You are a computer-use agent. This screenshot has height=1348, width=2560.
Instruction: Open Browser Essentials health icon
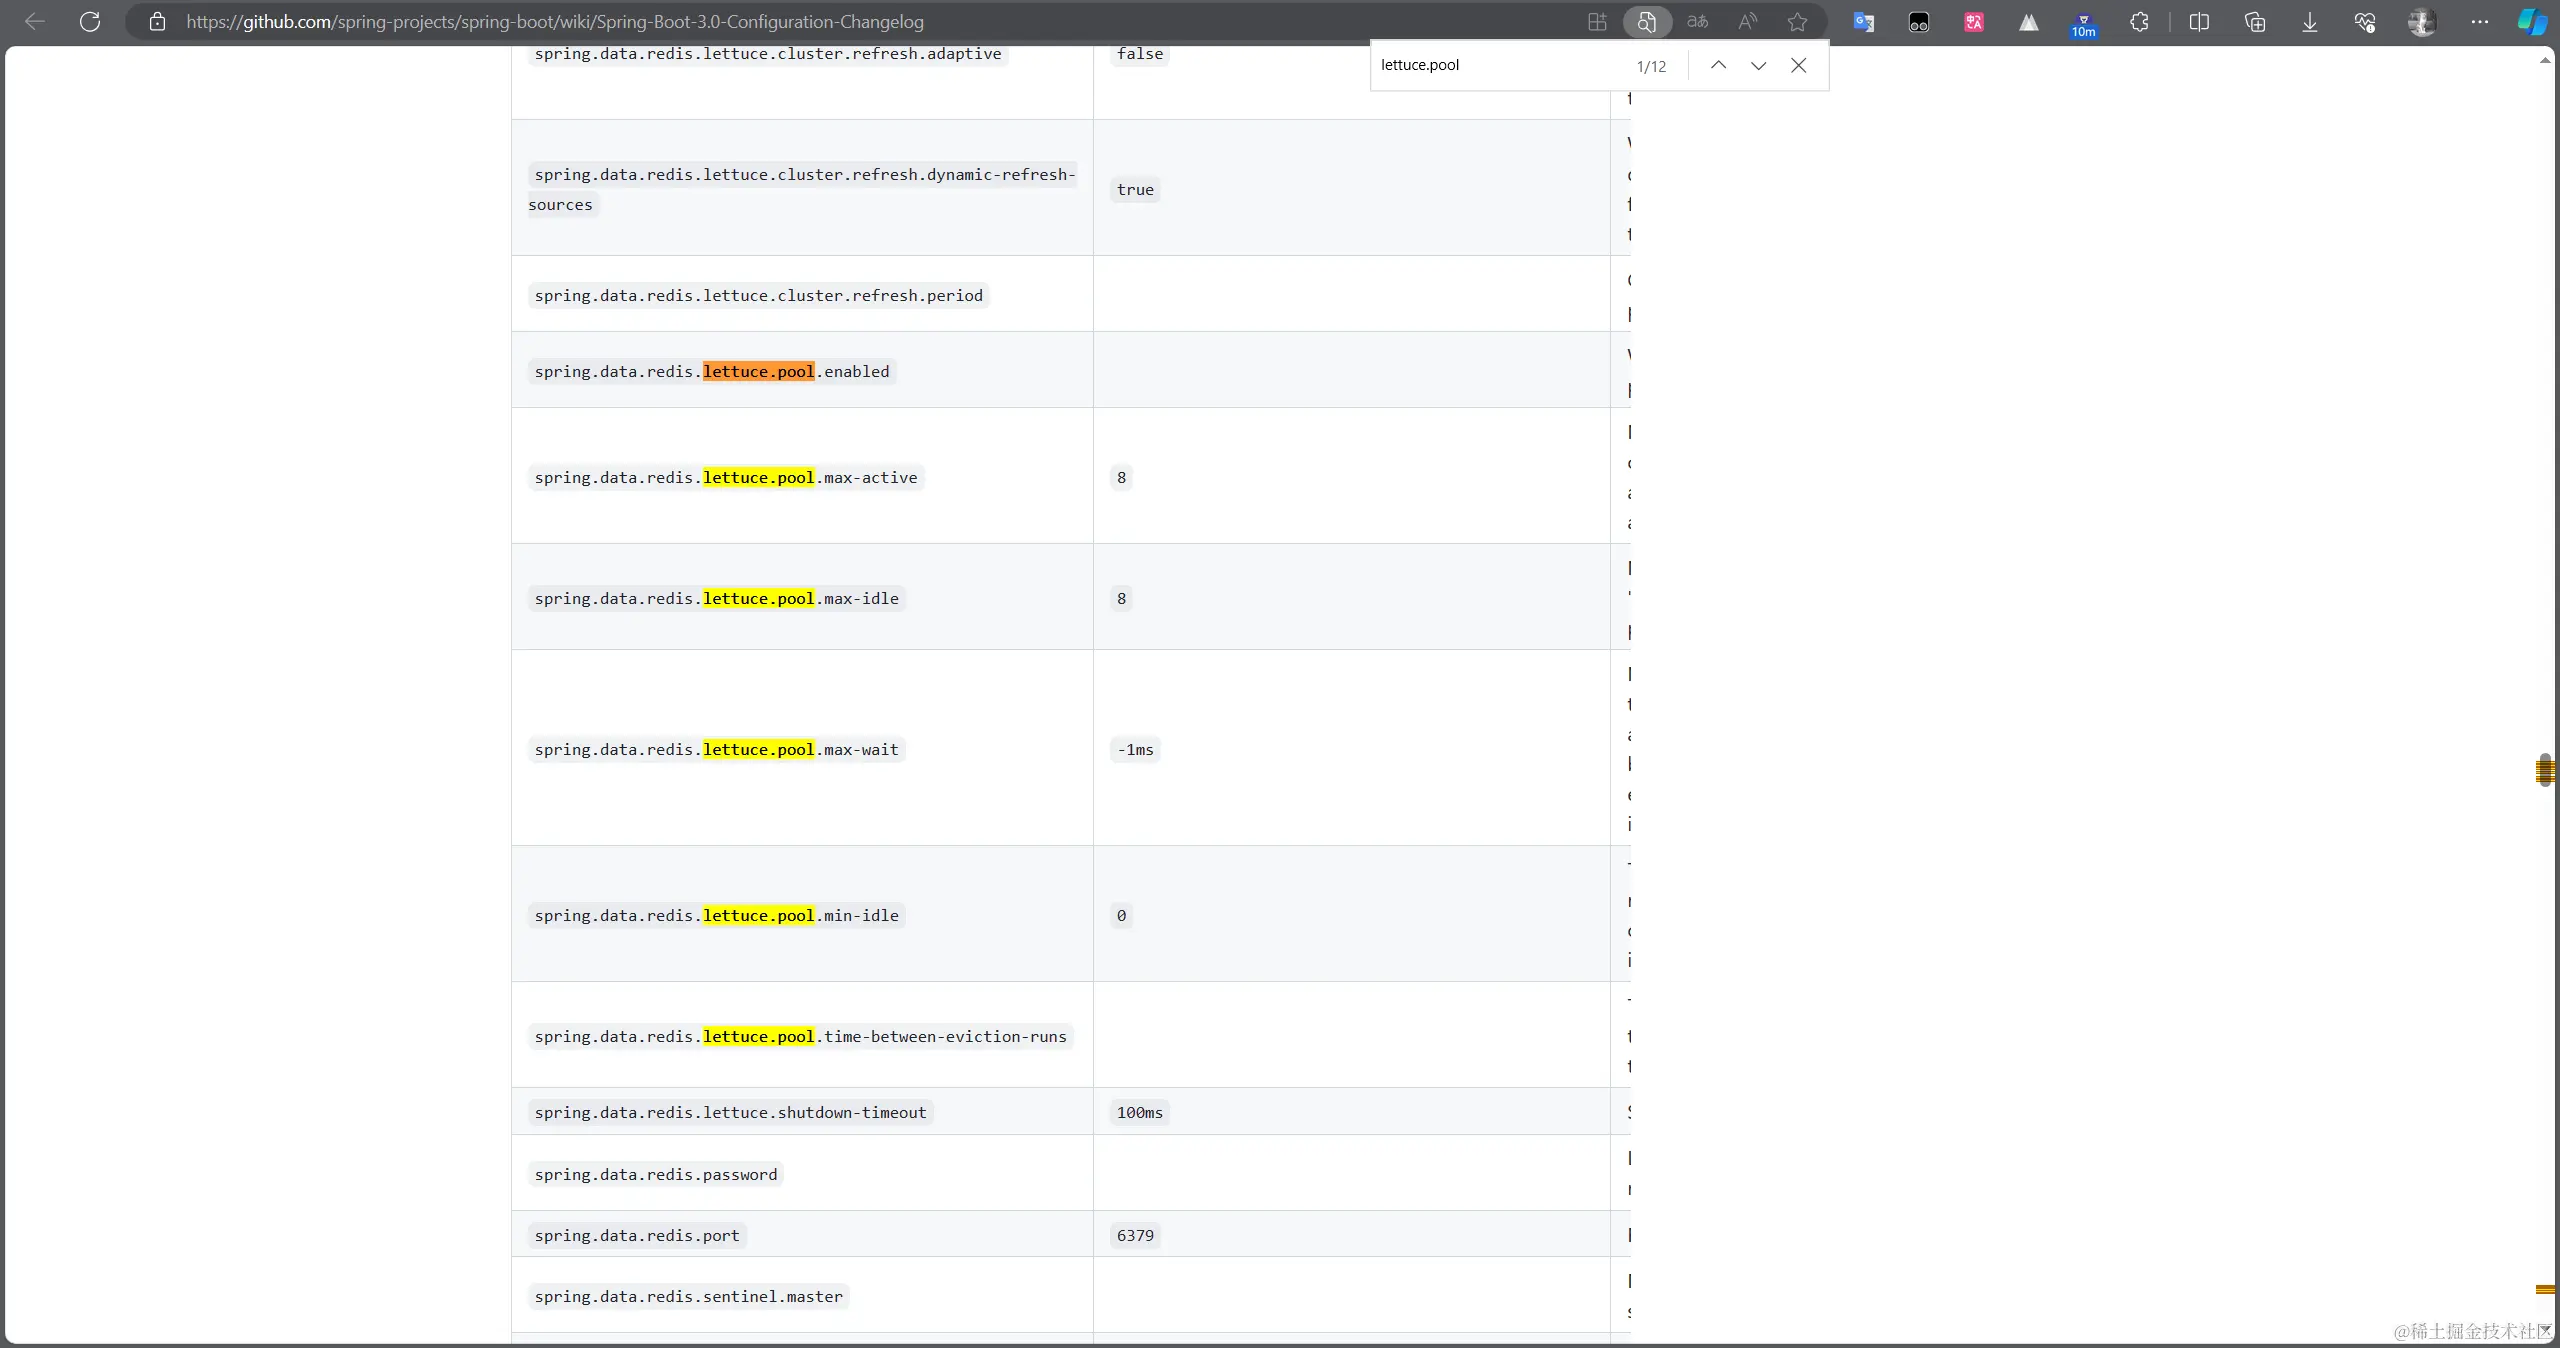tap(2365, 22)
